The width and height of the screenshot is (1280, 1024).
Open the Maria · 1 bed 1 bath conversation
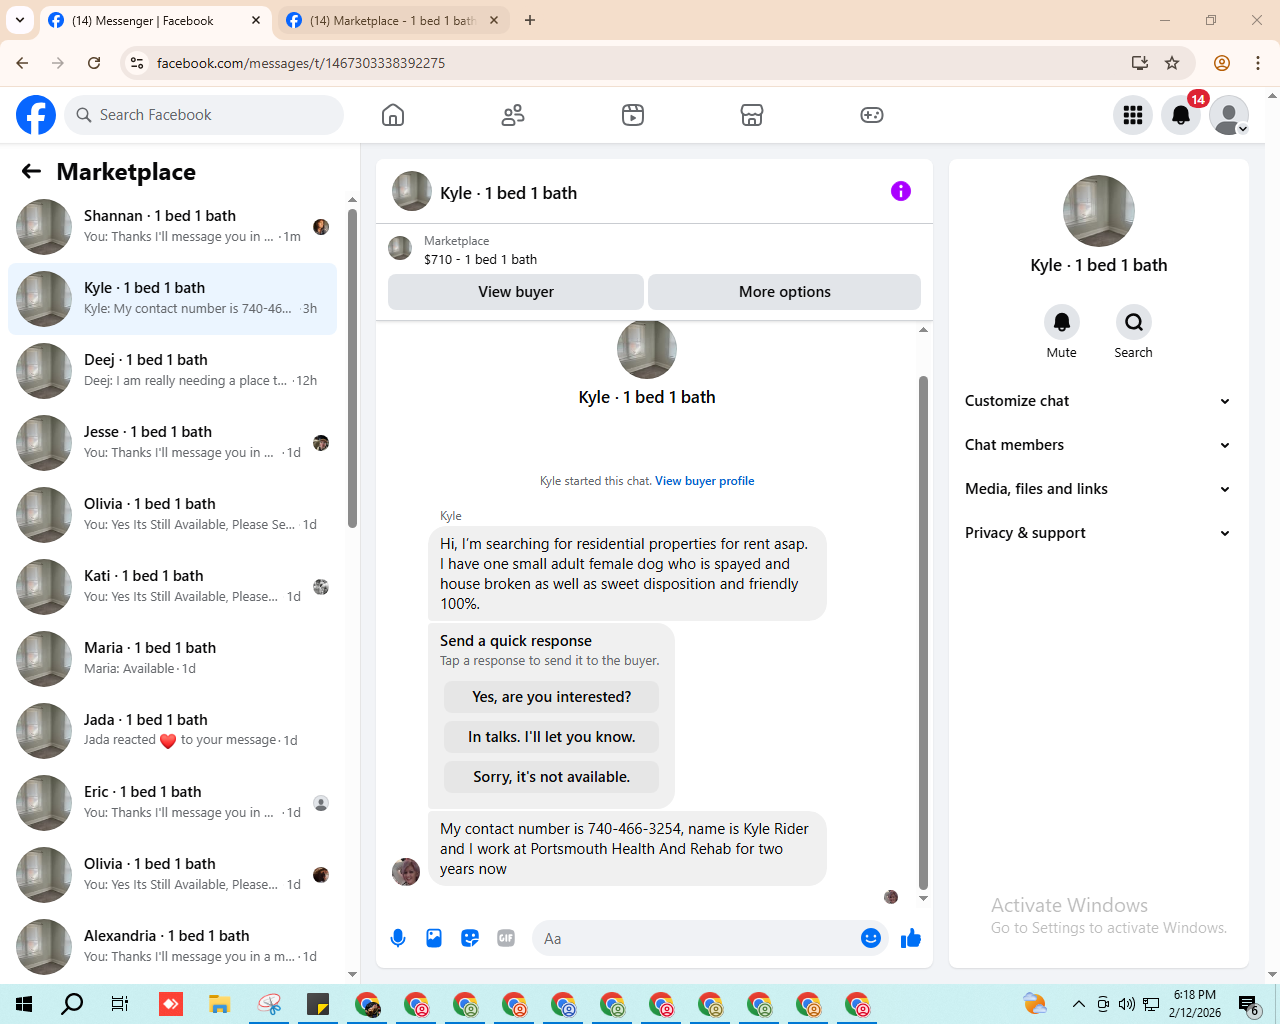[172, 659]
